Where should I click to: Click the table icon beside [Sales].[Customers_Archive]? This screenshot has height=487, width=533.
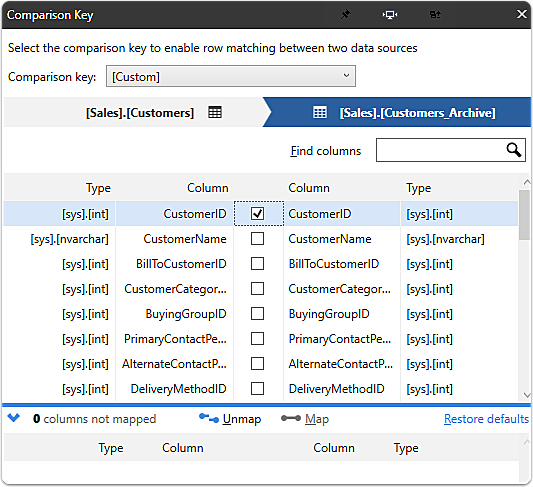click(320, 112)
